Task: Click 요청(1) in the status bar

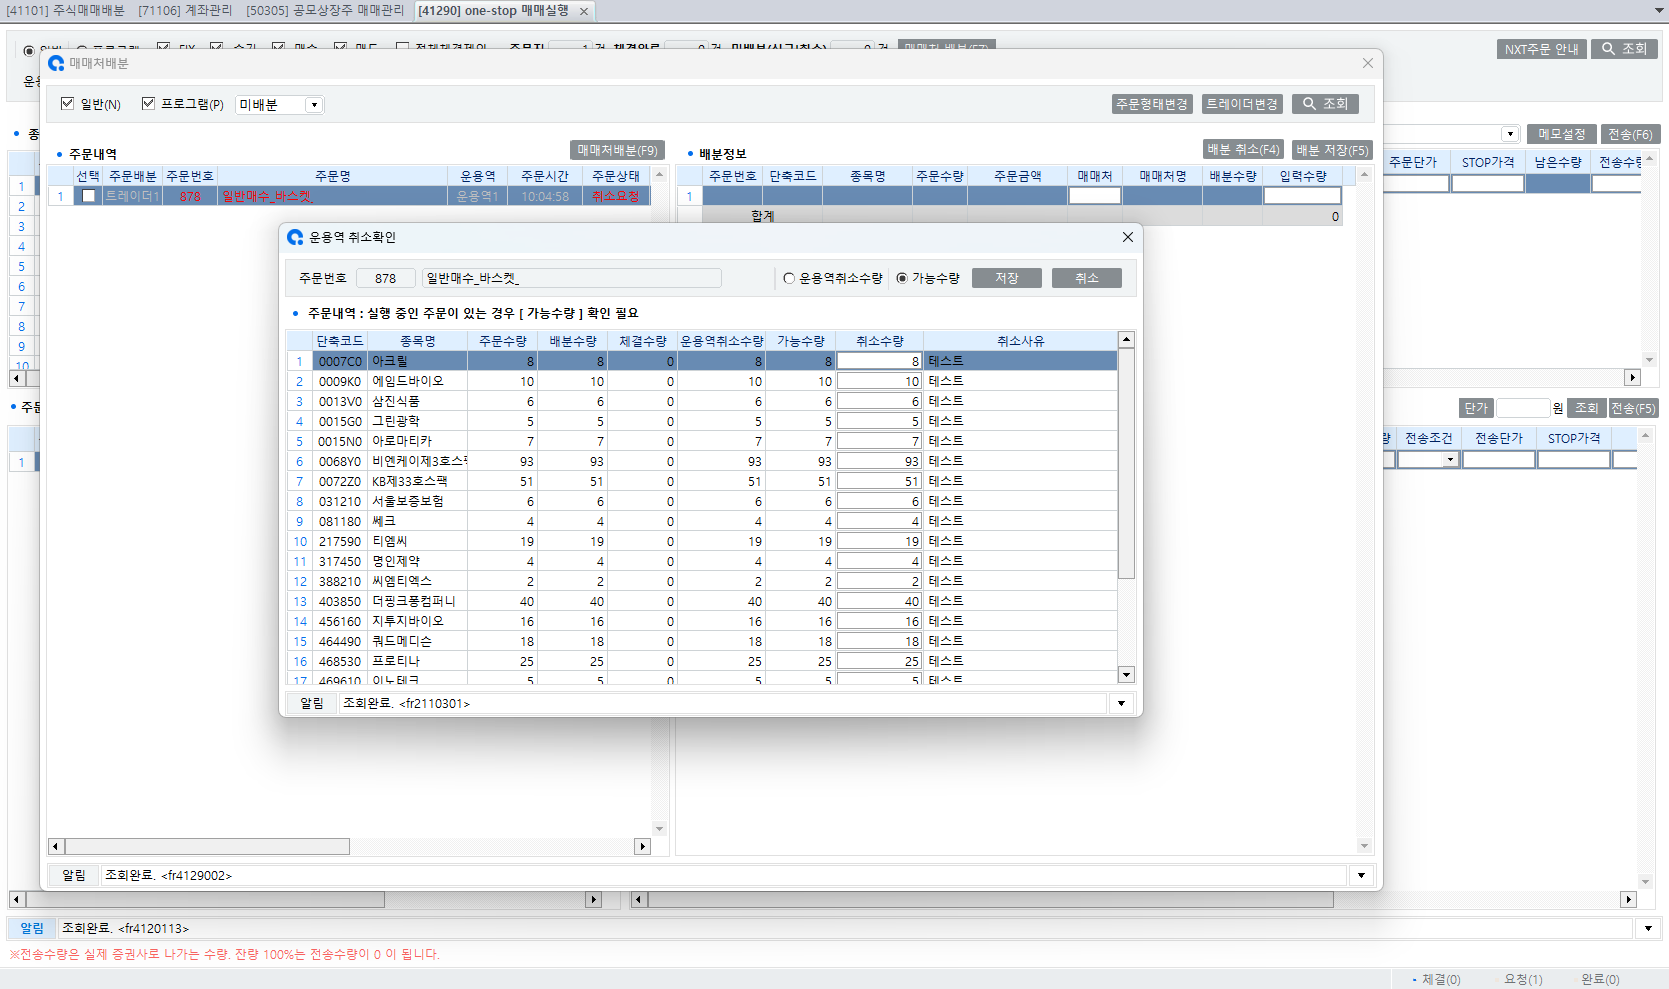Action: (x=1523, y=979)
